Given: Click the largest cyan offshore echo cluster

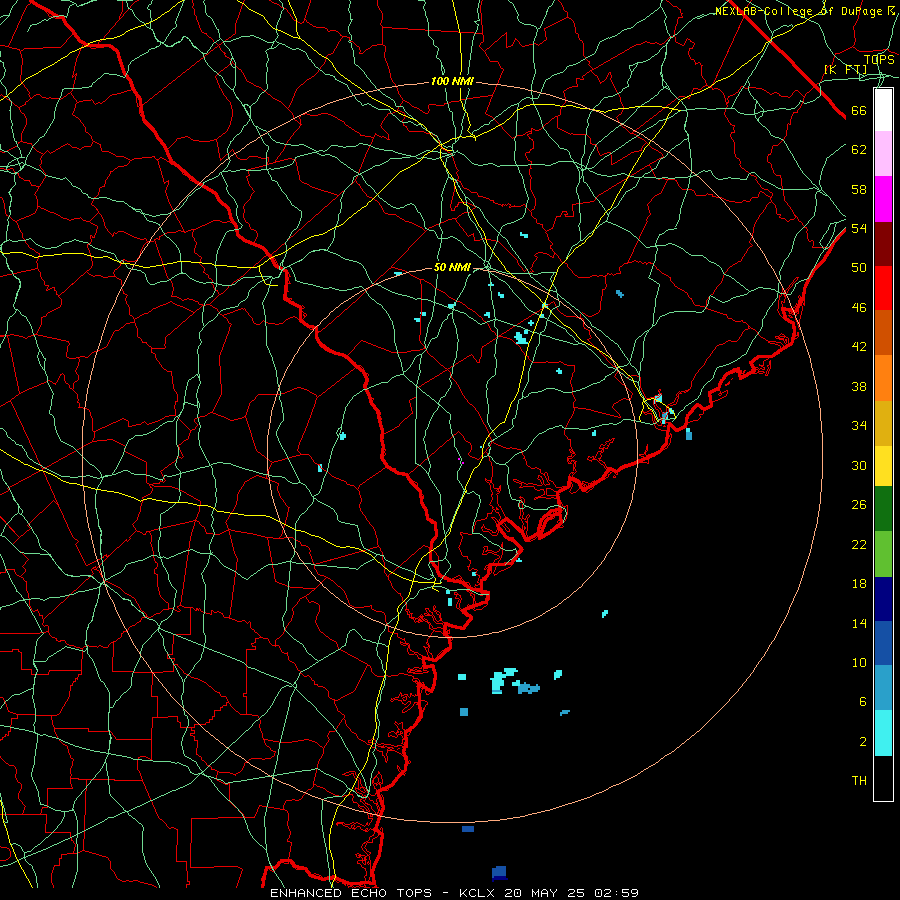Looking at the screenshot, I should coord(503,681).
